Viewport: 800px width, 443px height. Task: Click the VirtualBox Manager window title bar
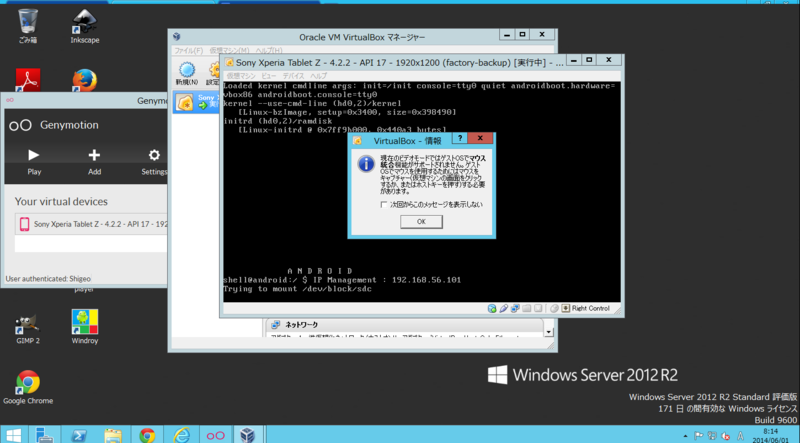click(362, 37)
